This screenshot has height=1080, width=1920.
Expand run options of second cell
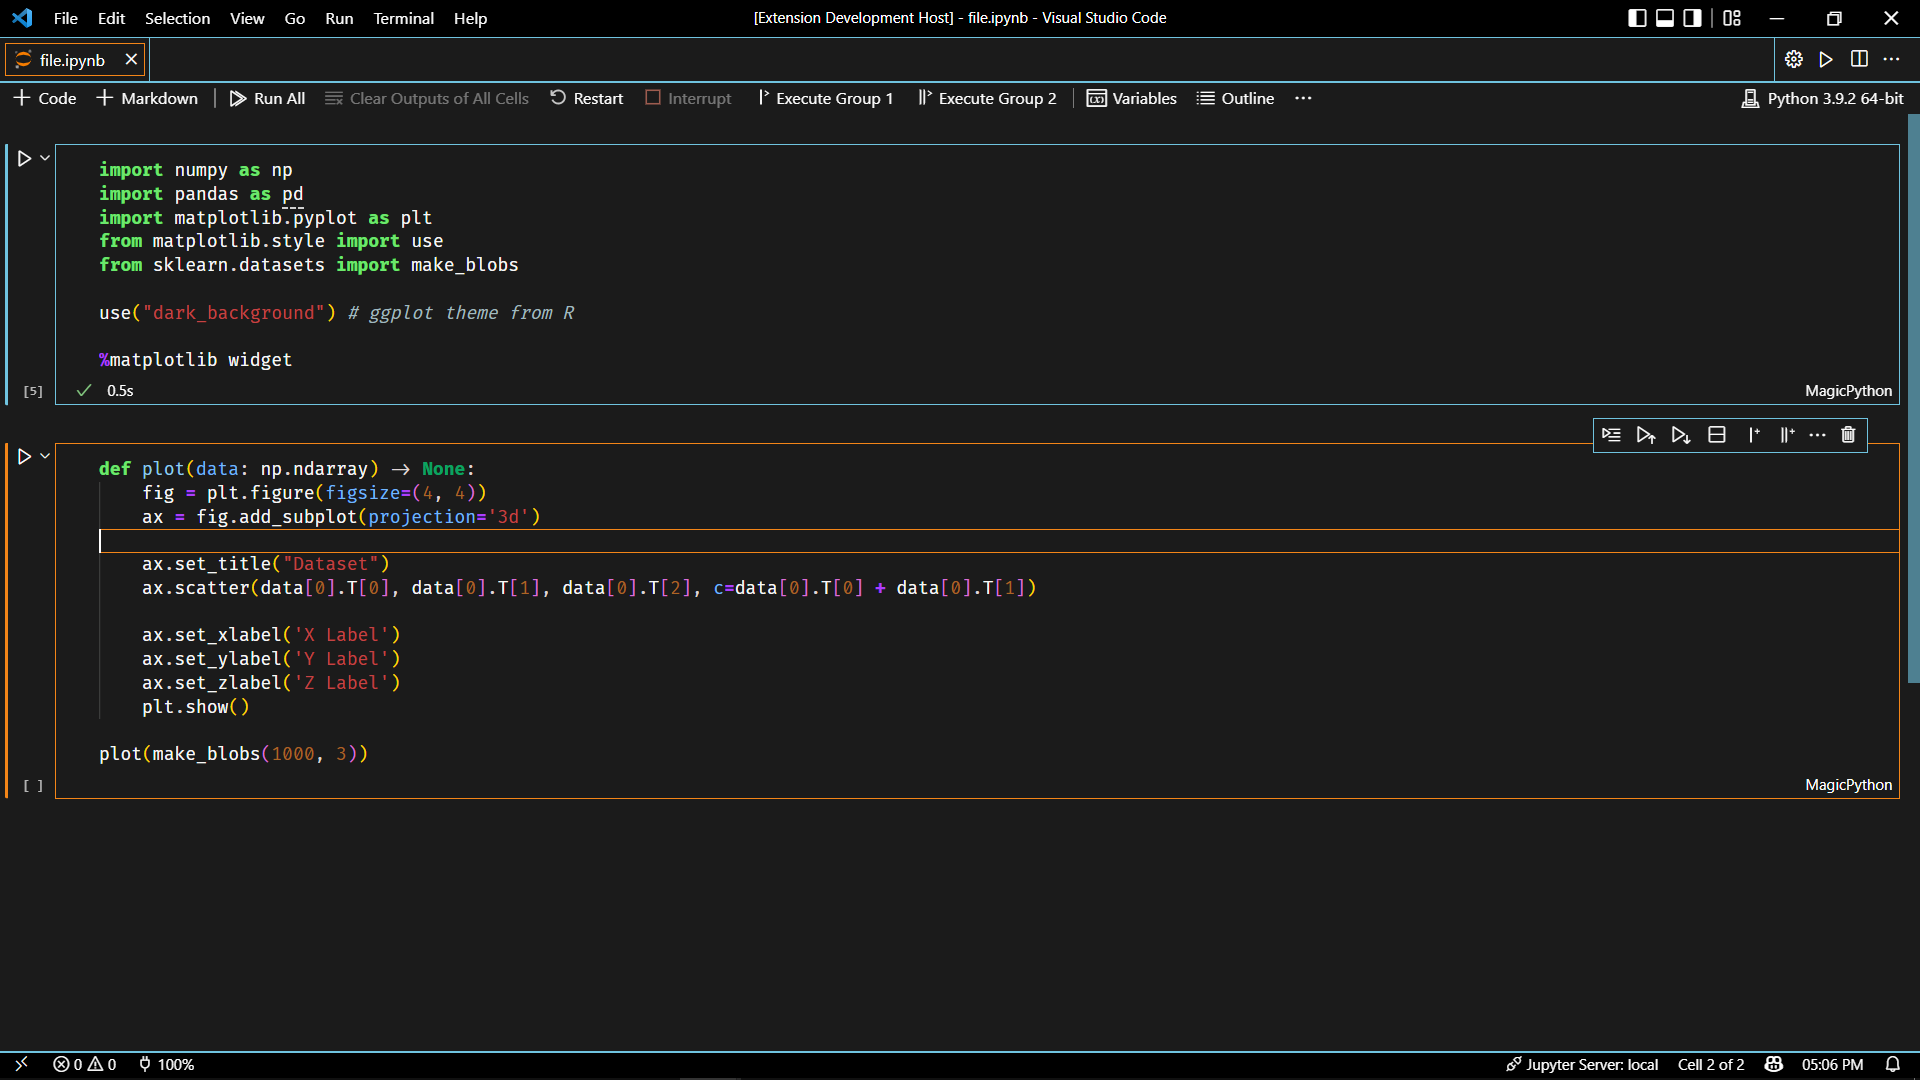coord(45,456)
